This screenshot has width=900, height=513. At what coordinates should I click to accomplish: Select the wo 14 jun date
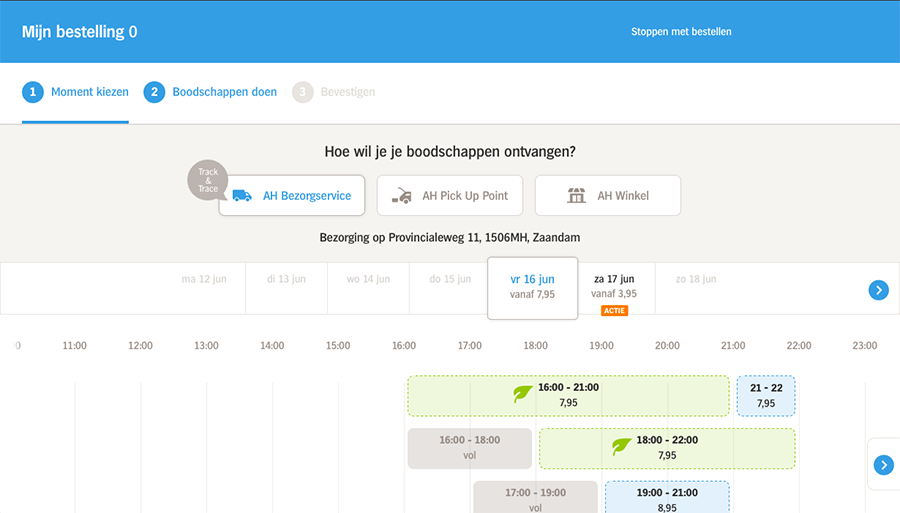[x=368, y=279]
